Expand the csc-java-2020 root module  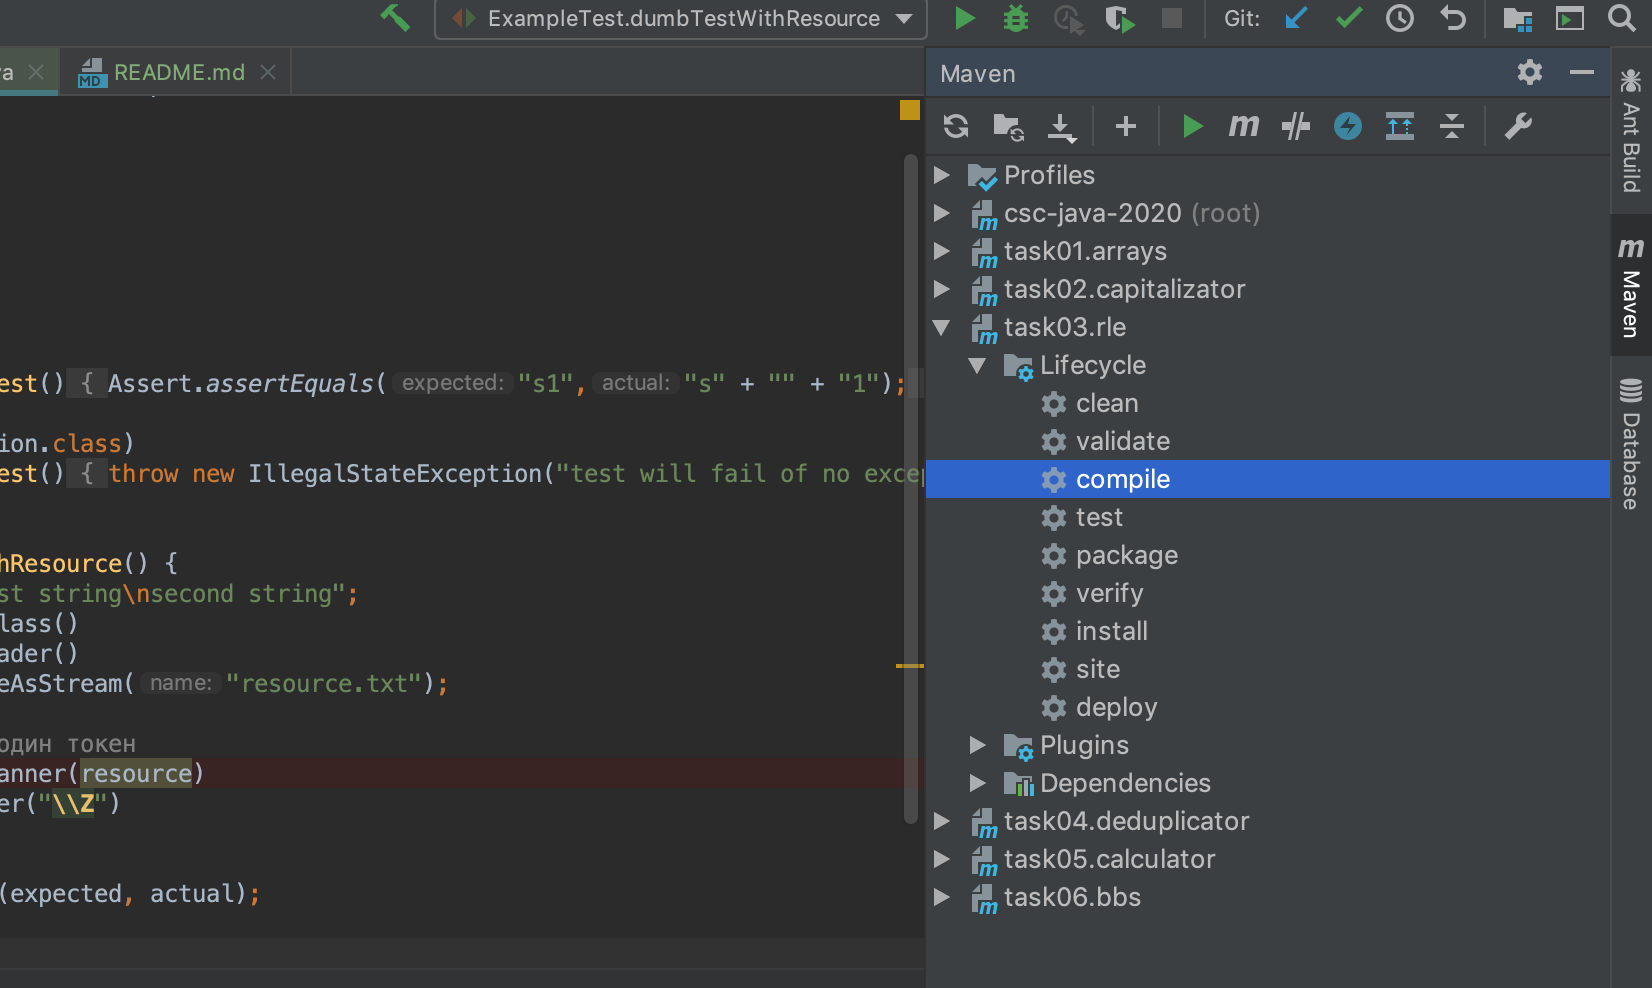click(x=941, y=213)
